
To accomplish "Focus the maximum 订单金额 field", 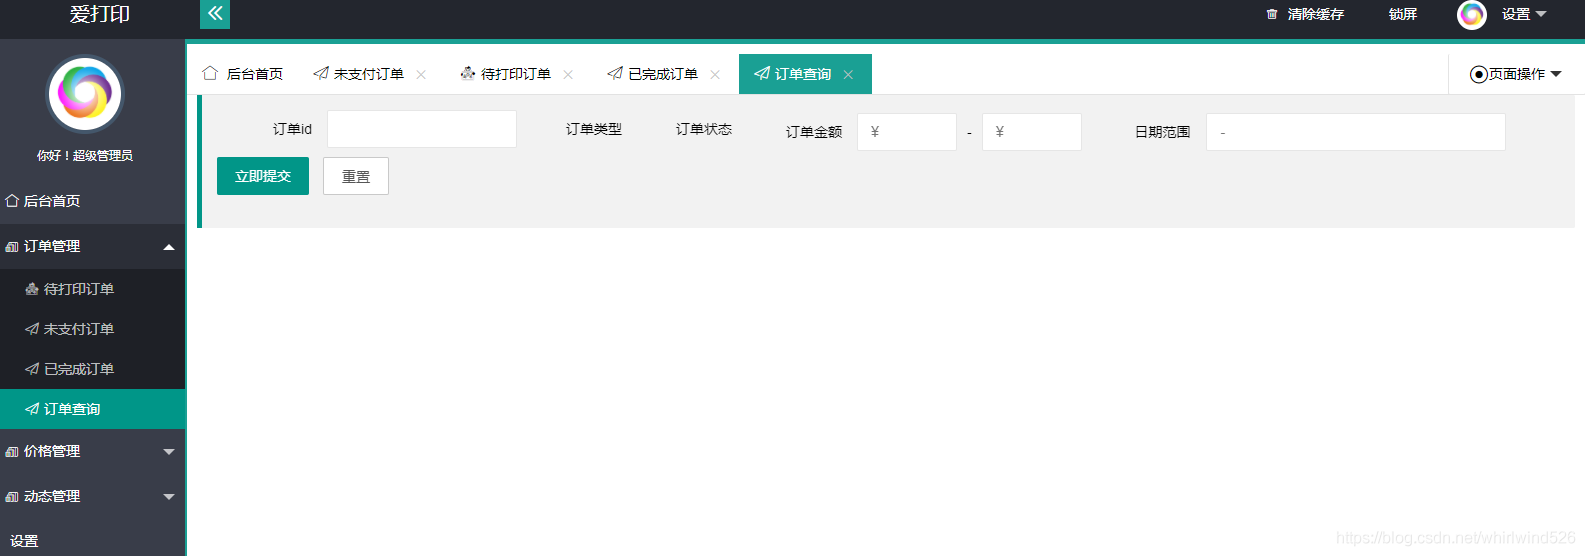I will [1032, 132].
